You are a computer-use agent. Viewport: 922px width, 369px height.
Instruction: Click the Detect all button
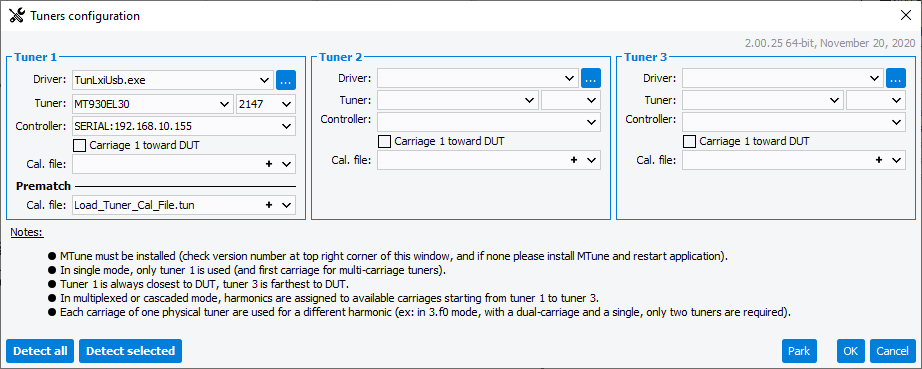(x=40, y=351)
